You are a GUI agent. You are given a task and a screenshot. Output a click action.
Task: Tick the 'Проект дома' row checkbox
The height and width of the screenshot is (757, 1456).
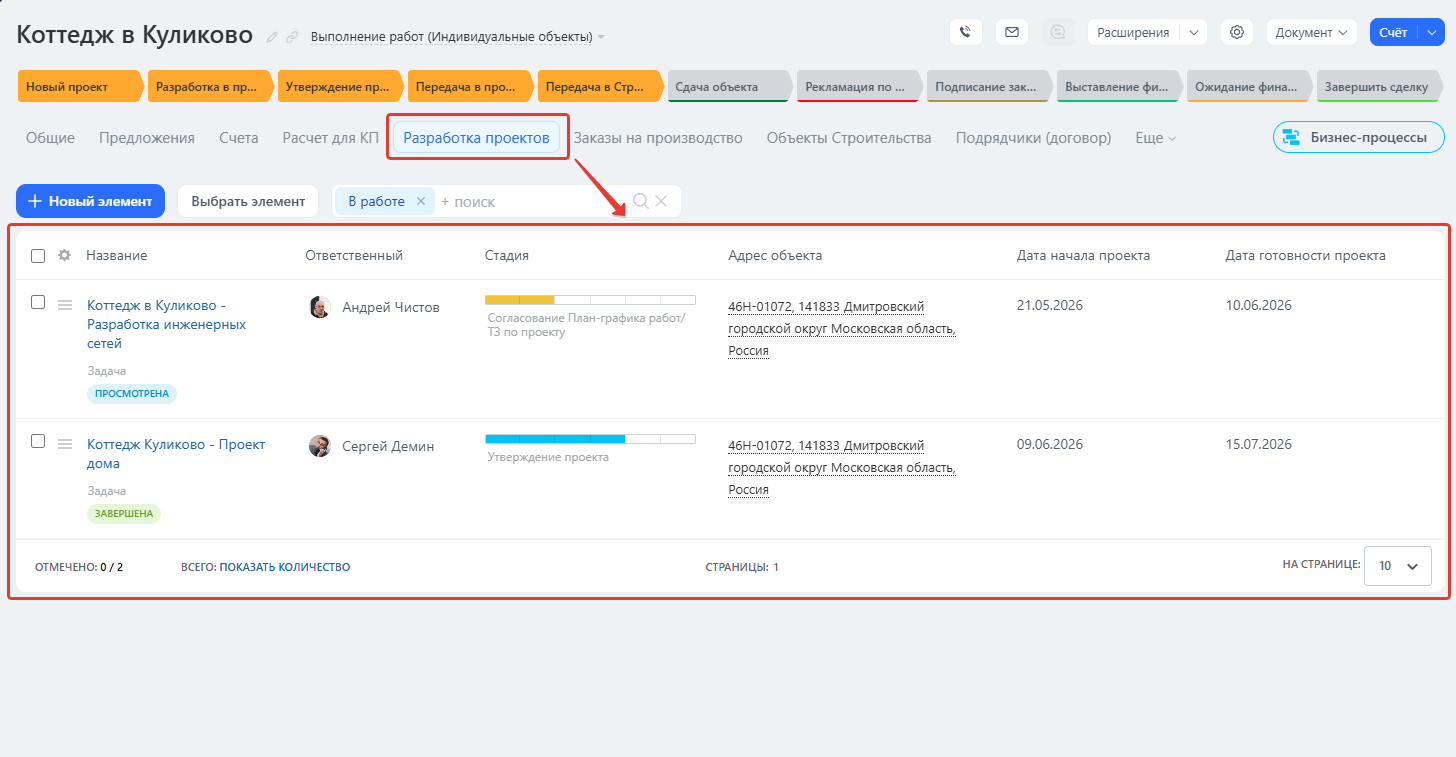38,441
